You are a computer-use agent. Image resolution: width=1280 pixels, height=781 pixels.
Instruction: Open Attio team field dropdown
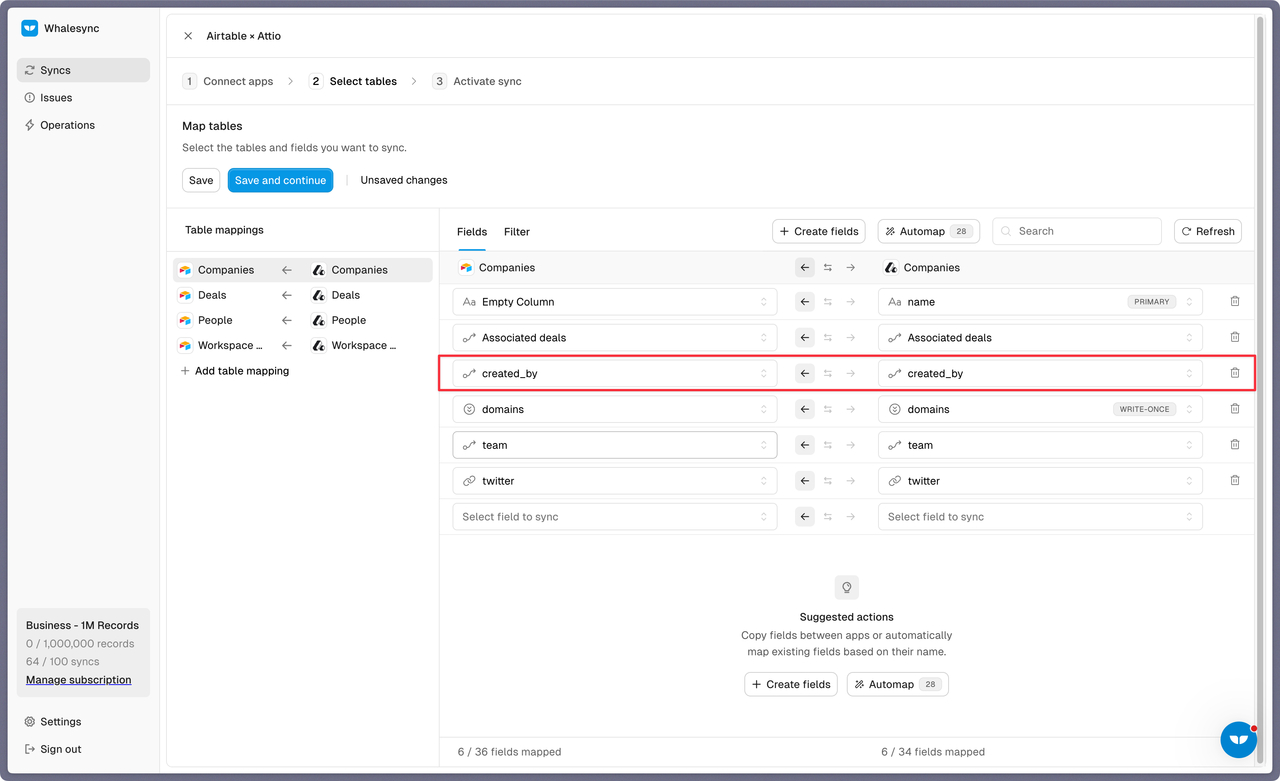1040,445
